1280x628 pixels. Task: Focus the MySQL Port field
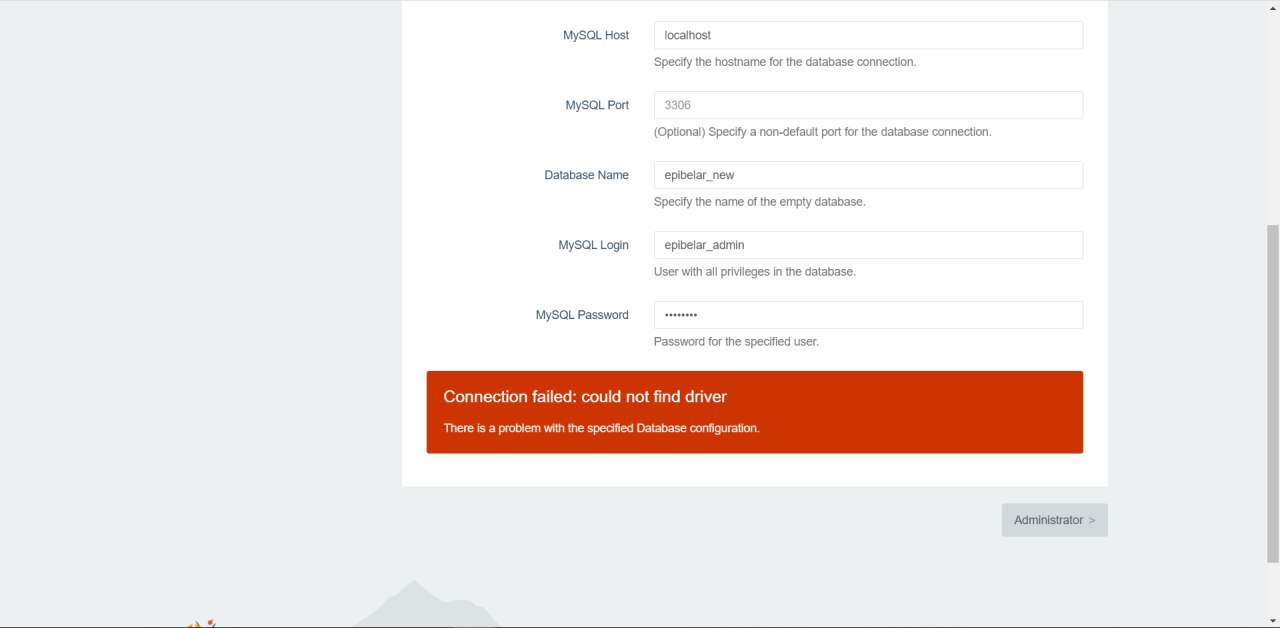[868, 105]
